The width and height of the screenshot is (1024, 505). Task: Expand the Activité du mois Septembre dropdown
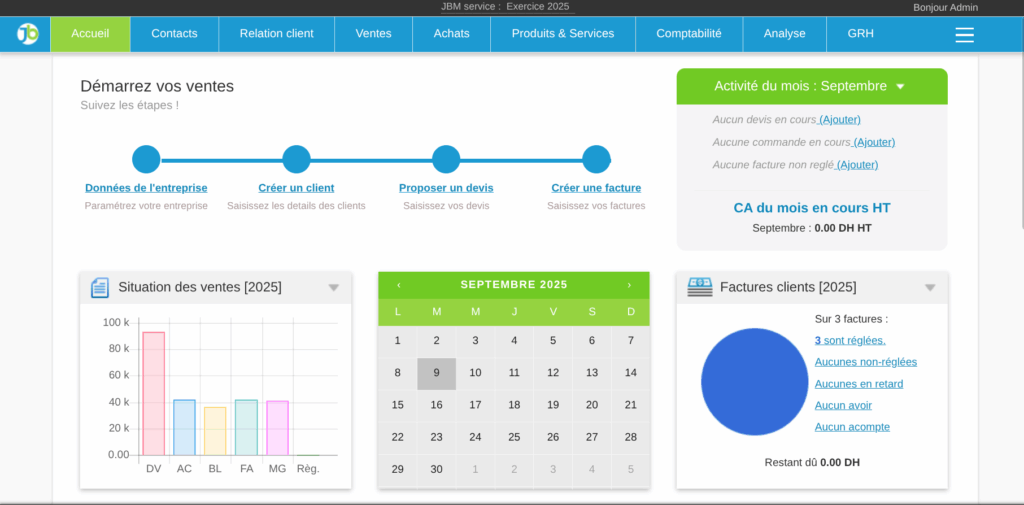click(900, 87)
